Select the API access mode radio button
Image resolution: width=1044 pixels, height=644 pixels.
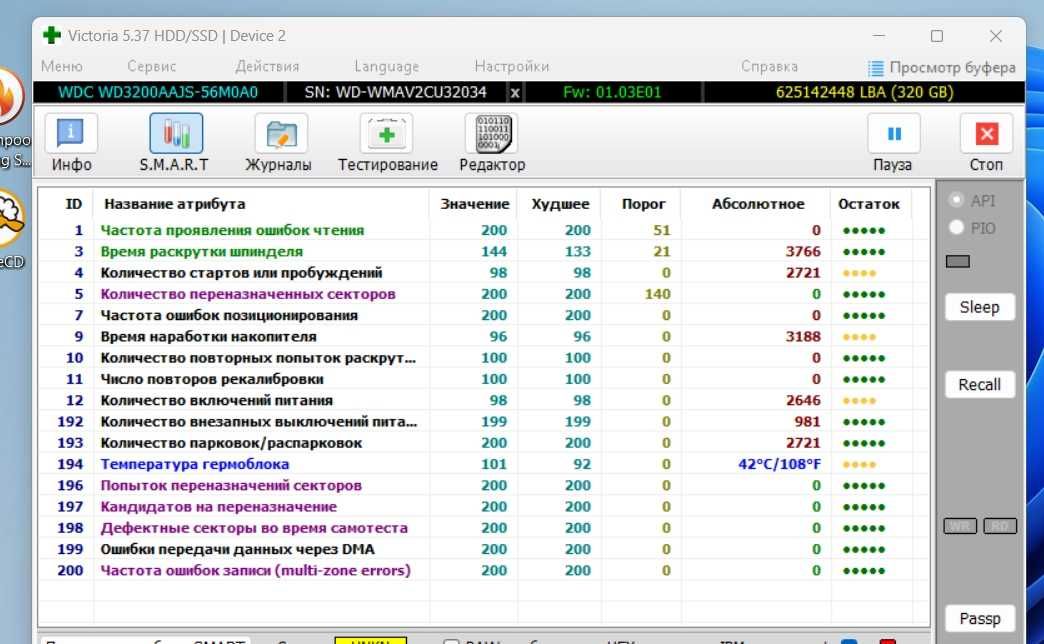(x=956, y=200)
